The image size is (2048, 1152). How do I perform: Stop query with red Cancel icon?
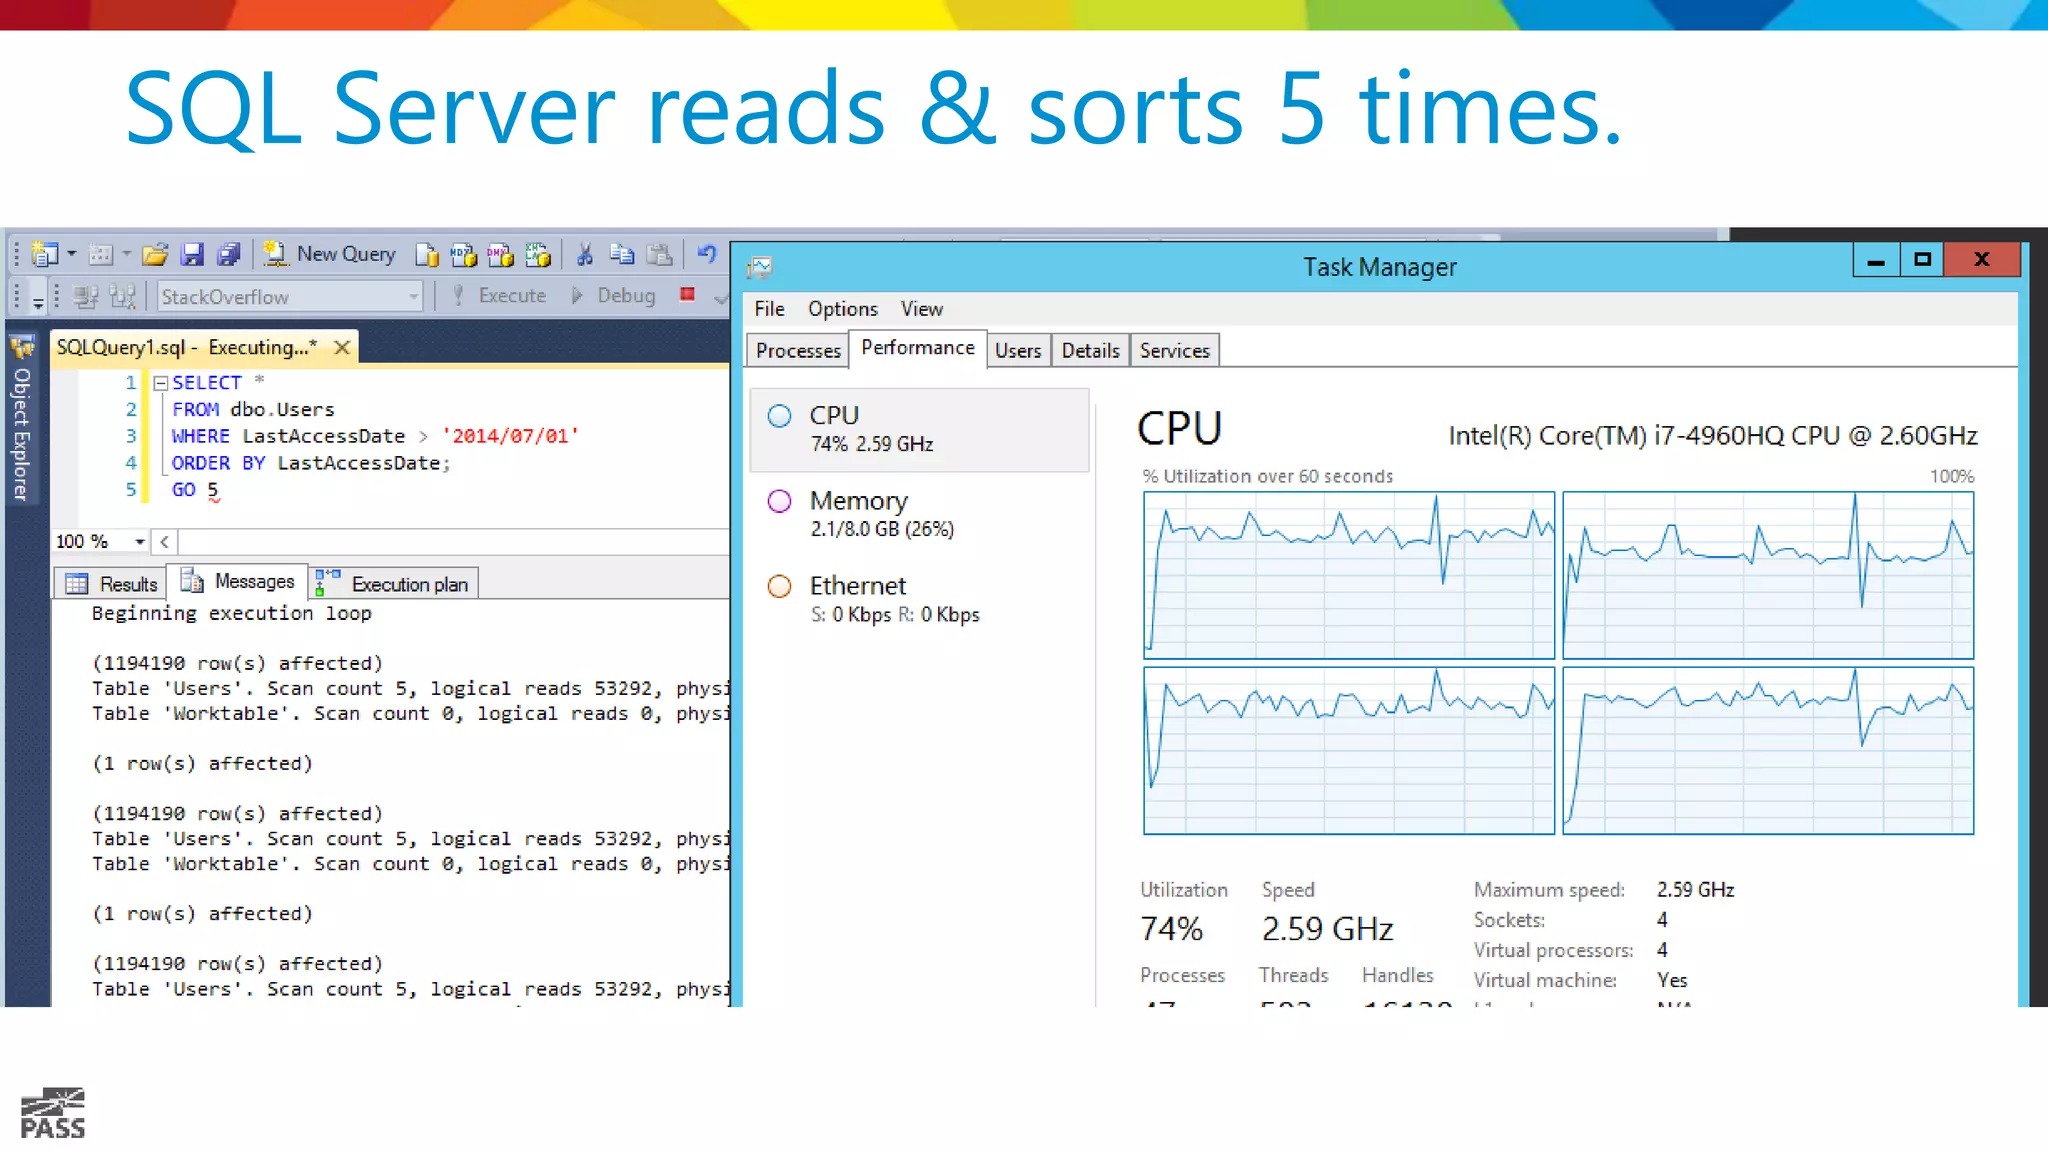tap(687, 294)
